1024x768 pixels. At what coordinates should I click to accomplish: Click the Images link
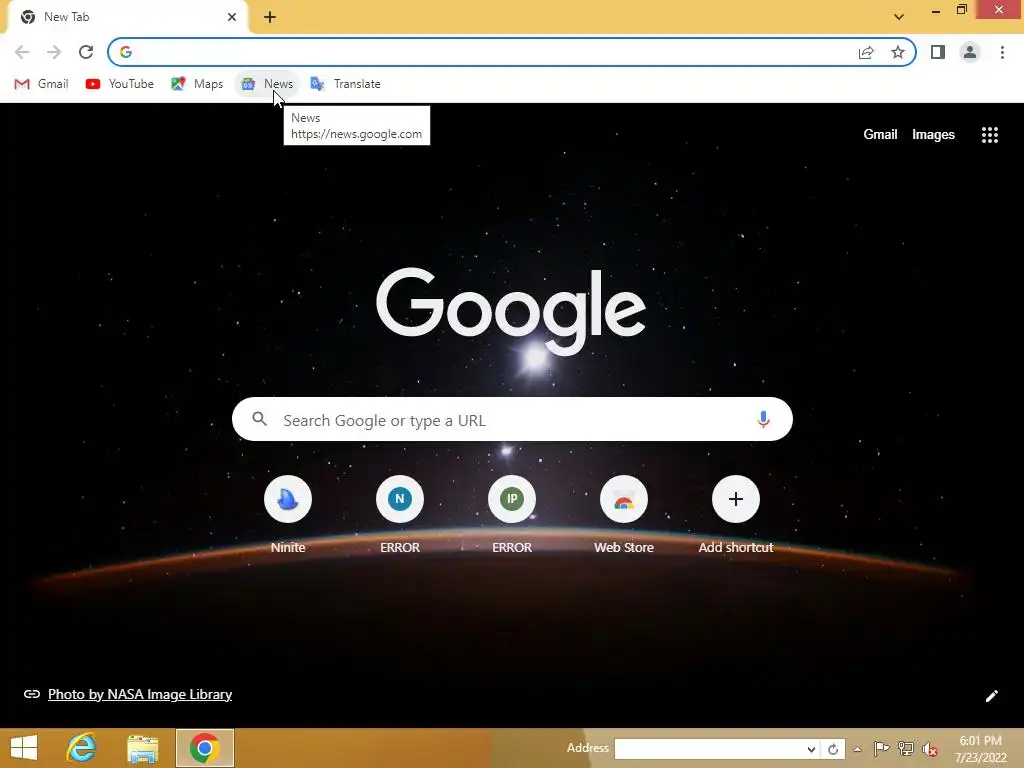coord(933,135)
